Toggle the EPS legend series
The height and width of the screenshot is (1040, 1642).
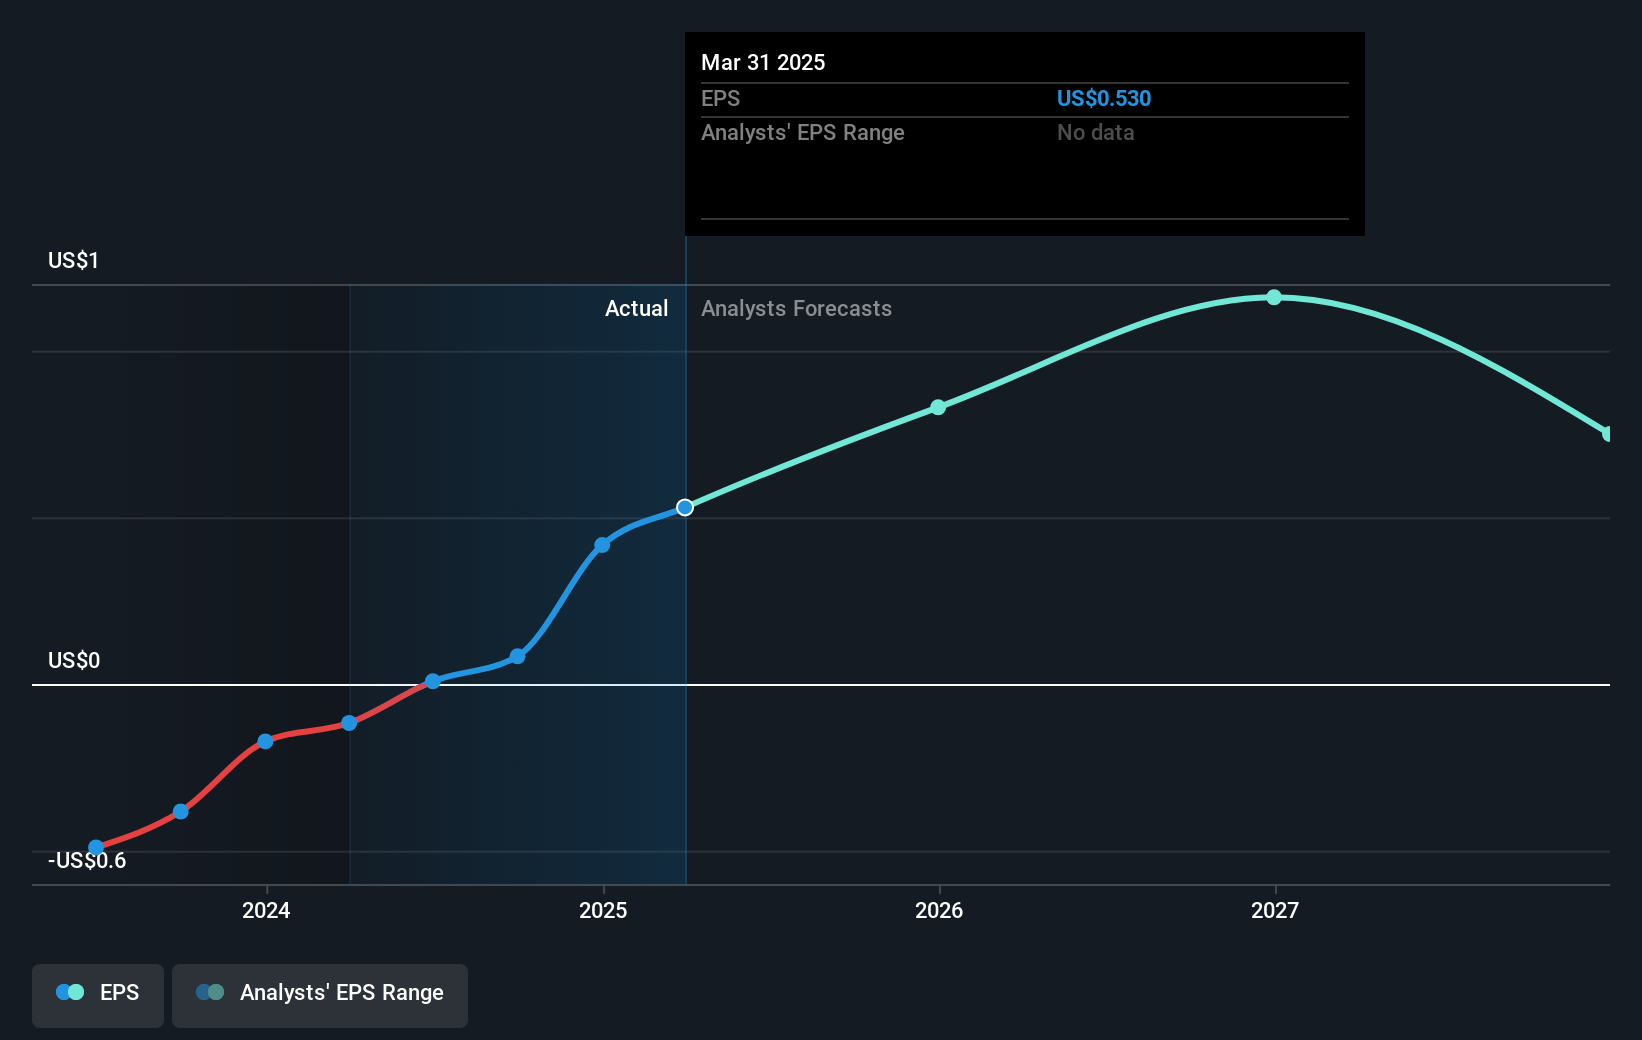coord(98,995)
